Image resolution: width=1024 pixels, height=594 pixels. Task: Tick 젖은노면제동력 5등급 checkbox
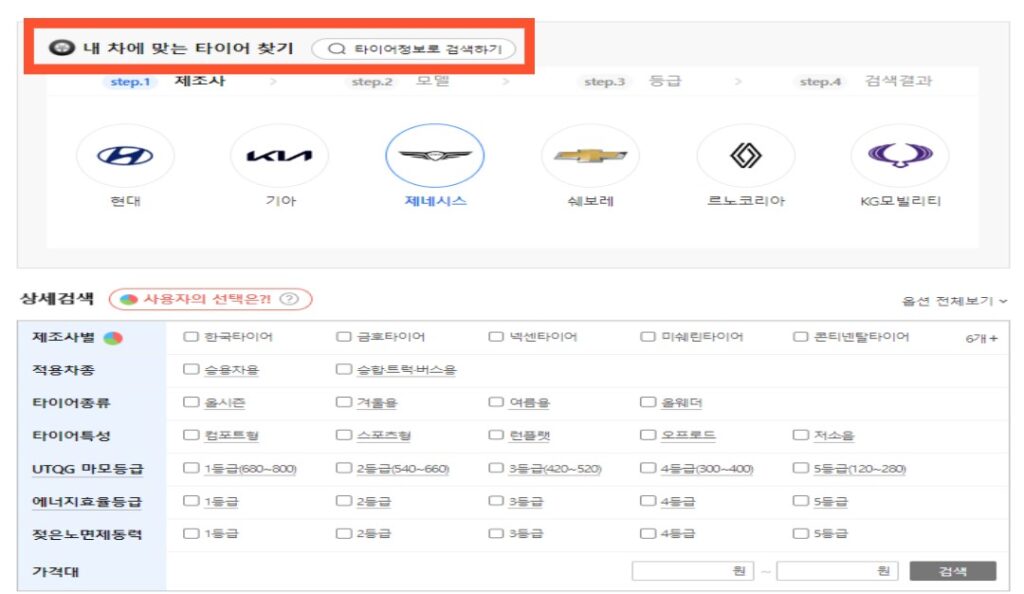pos(801,533)
